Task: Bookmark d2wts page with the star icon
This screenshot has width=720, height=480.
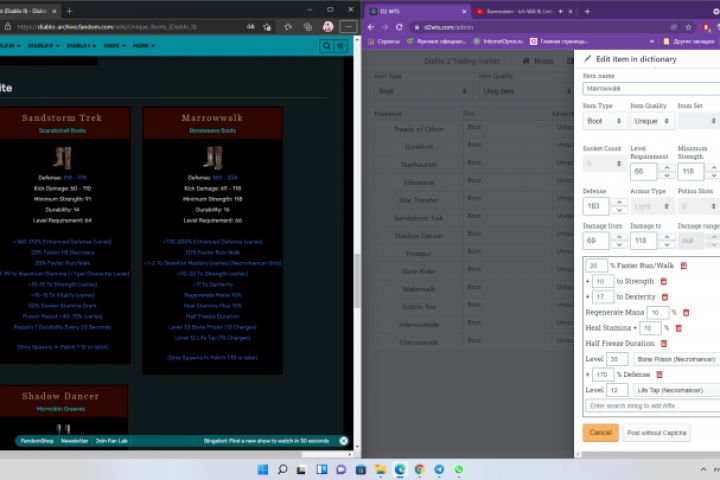Action: pyautogui.click(x=688, y=27)
